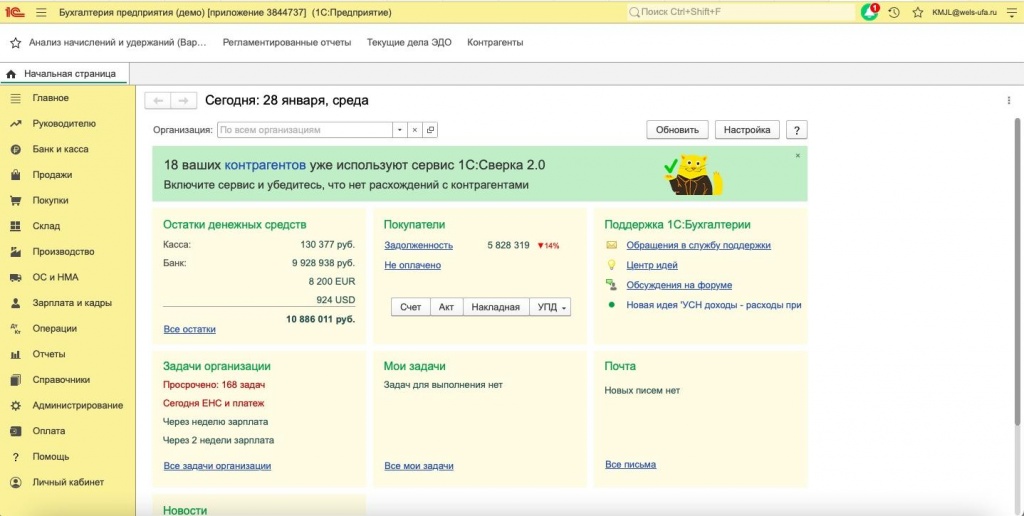Switch to the Начальная страница tab

click(65, 74)
